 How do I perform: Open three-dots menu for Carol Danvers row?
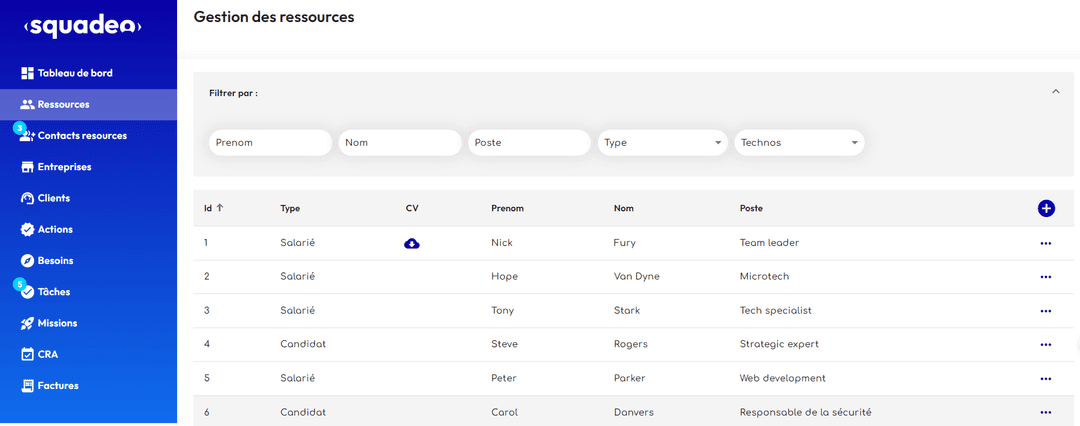(x=1046, y=412)
